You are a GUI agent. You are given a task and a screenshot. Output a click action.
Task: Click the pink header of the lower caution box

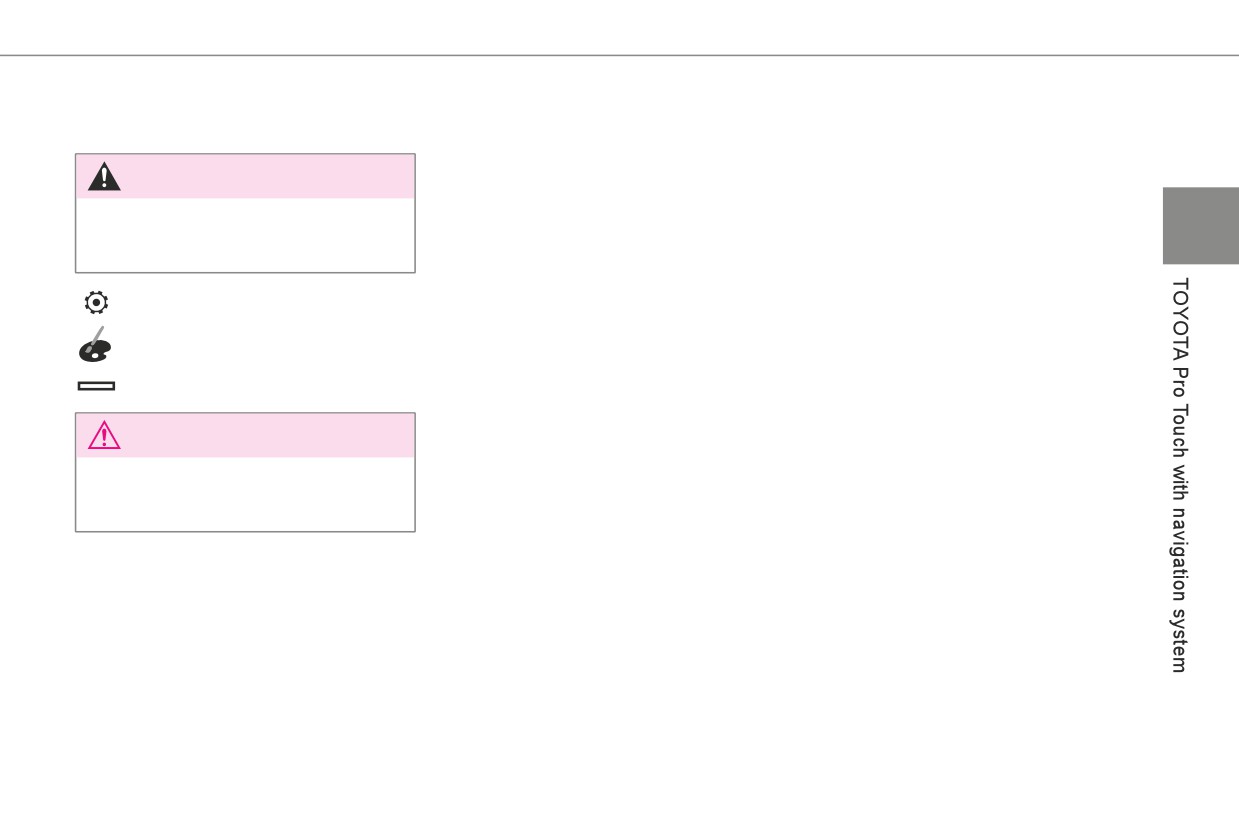click(245, 435)
